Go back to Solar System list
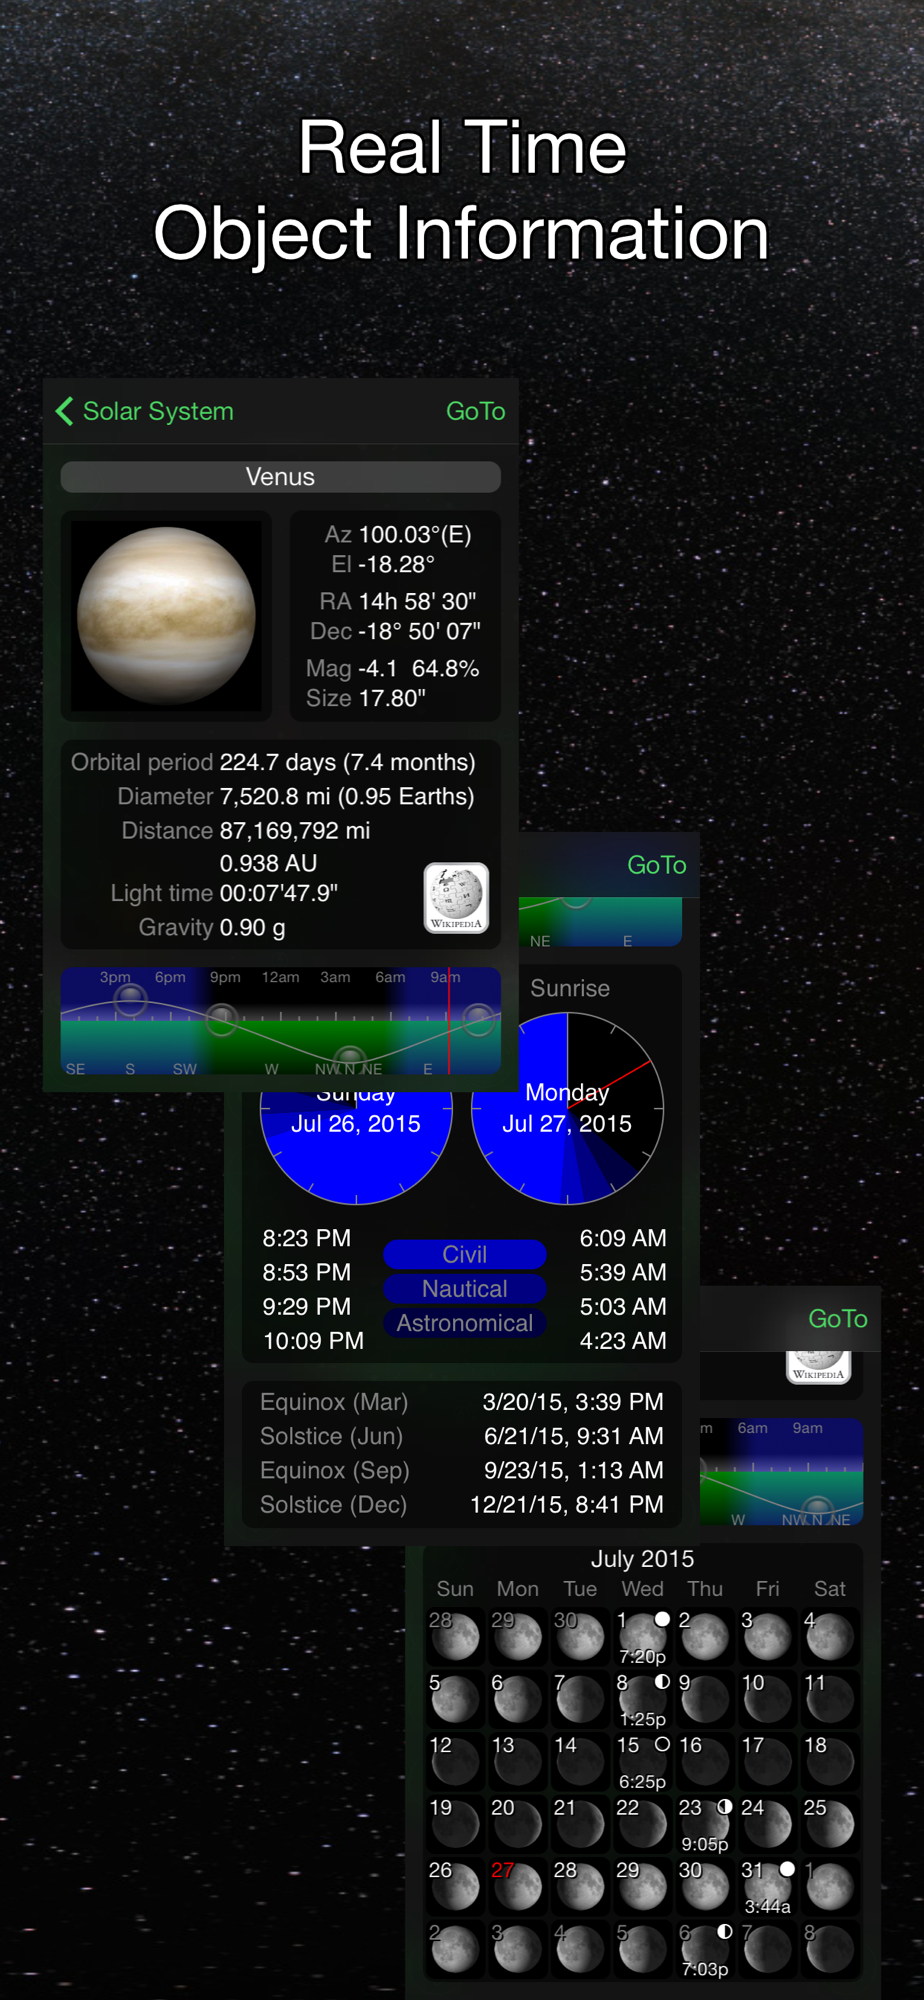 [145, 411]
